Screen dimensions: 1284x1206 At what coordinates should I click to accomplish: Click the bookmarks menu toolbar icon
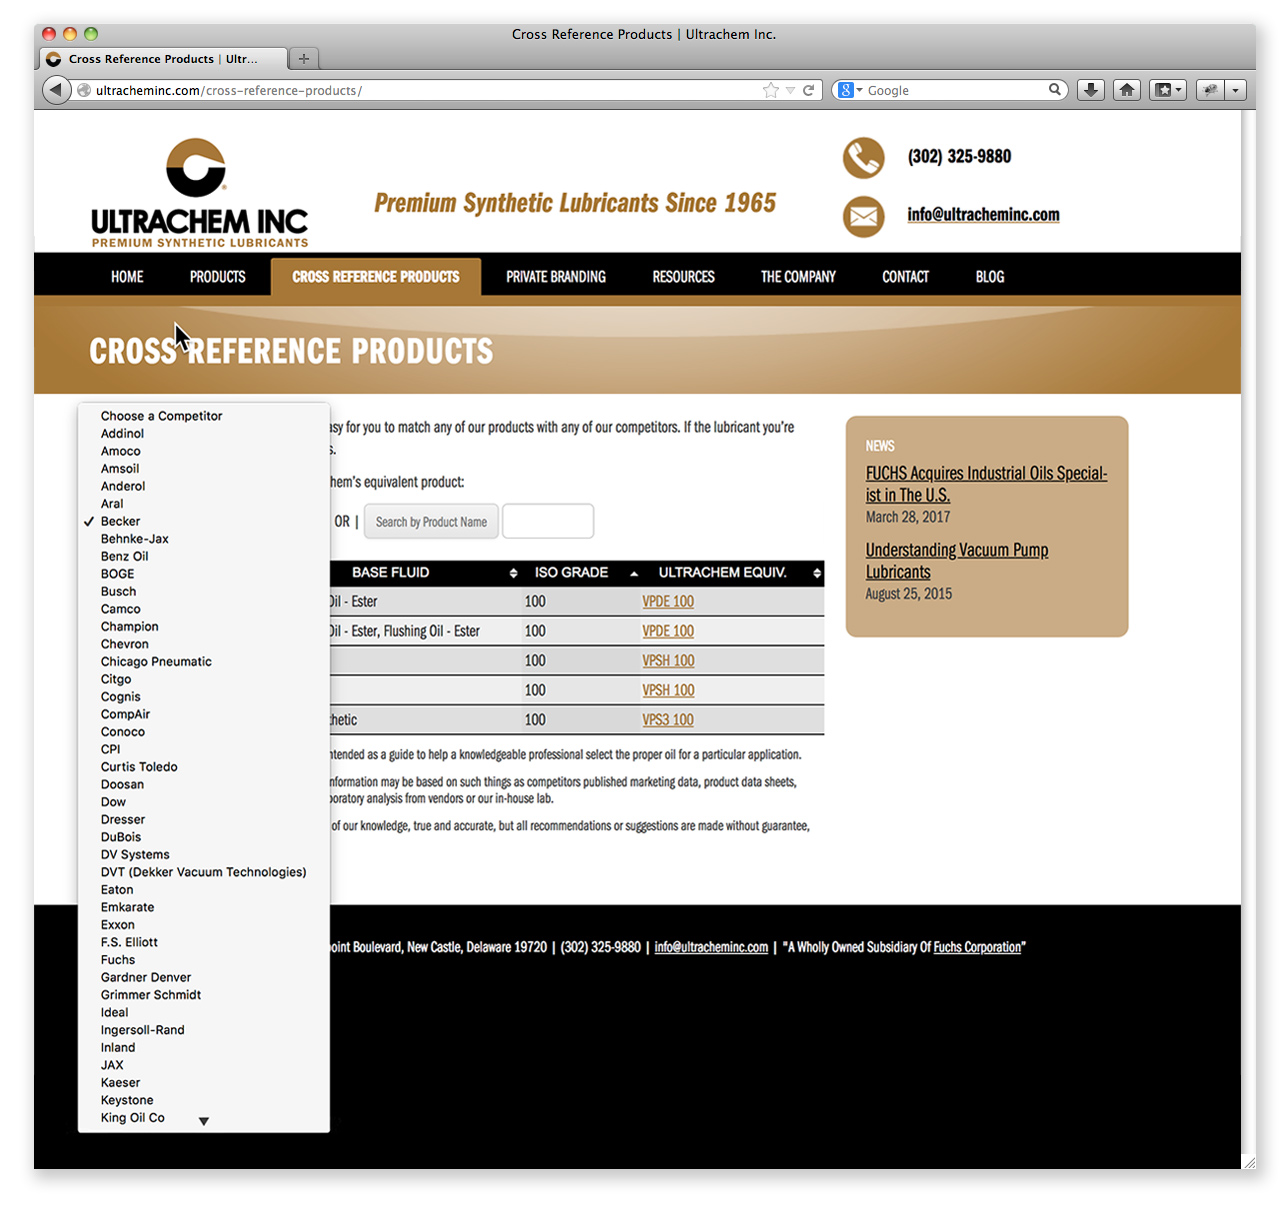[1167, 90]
